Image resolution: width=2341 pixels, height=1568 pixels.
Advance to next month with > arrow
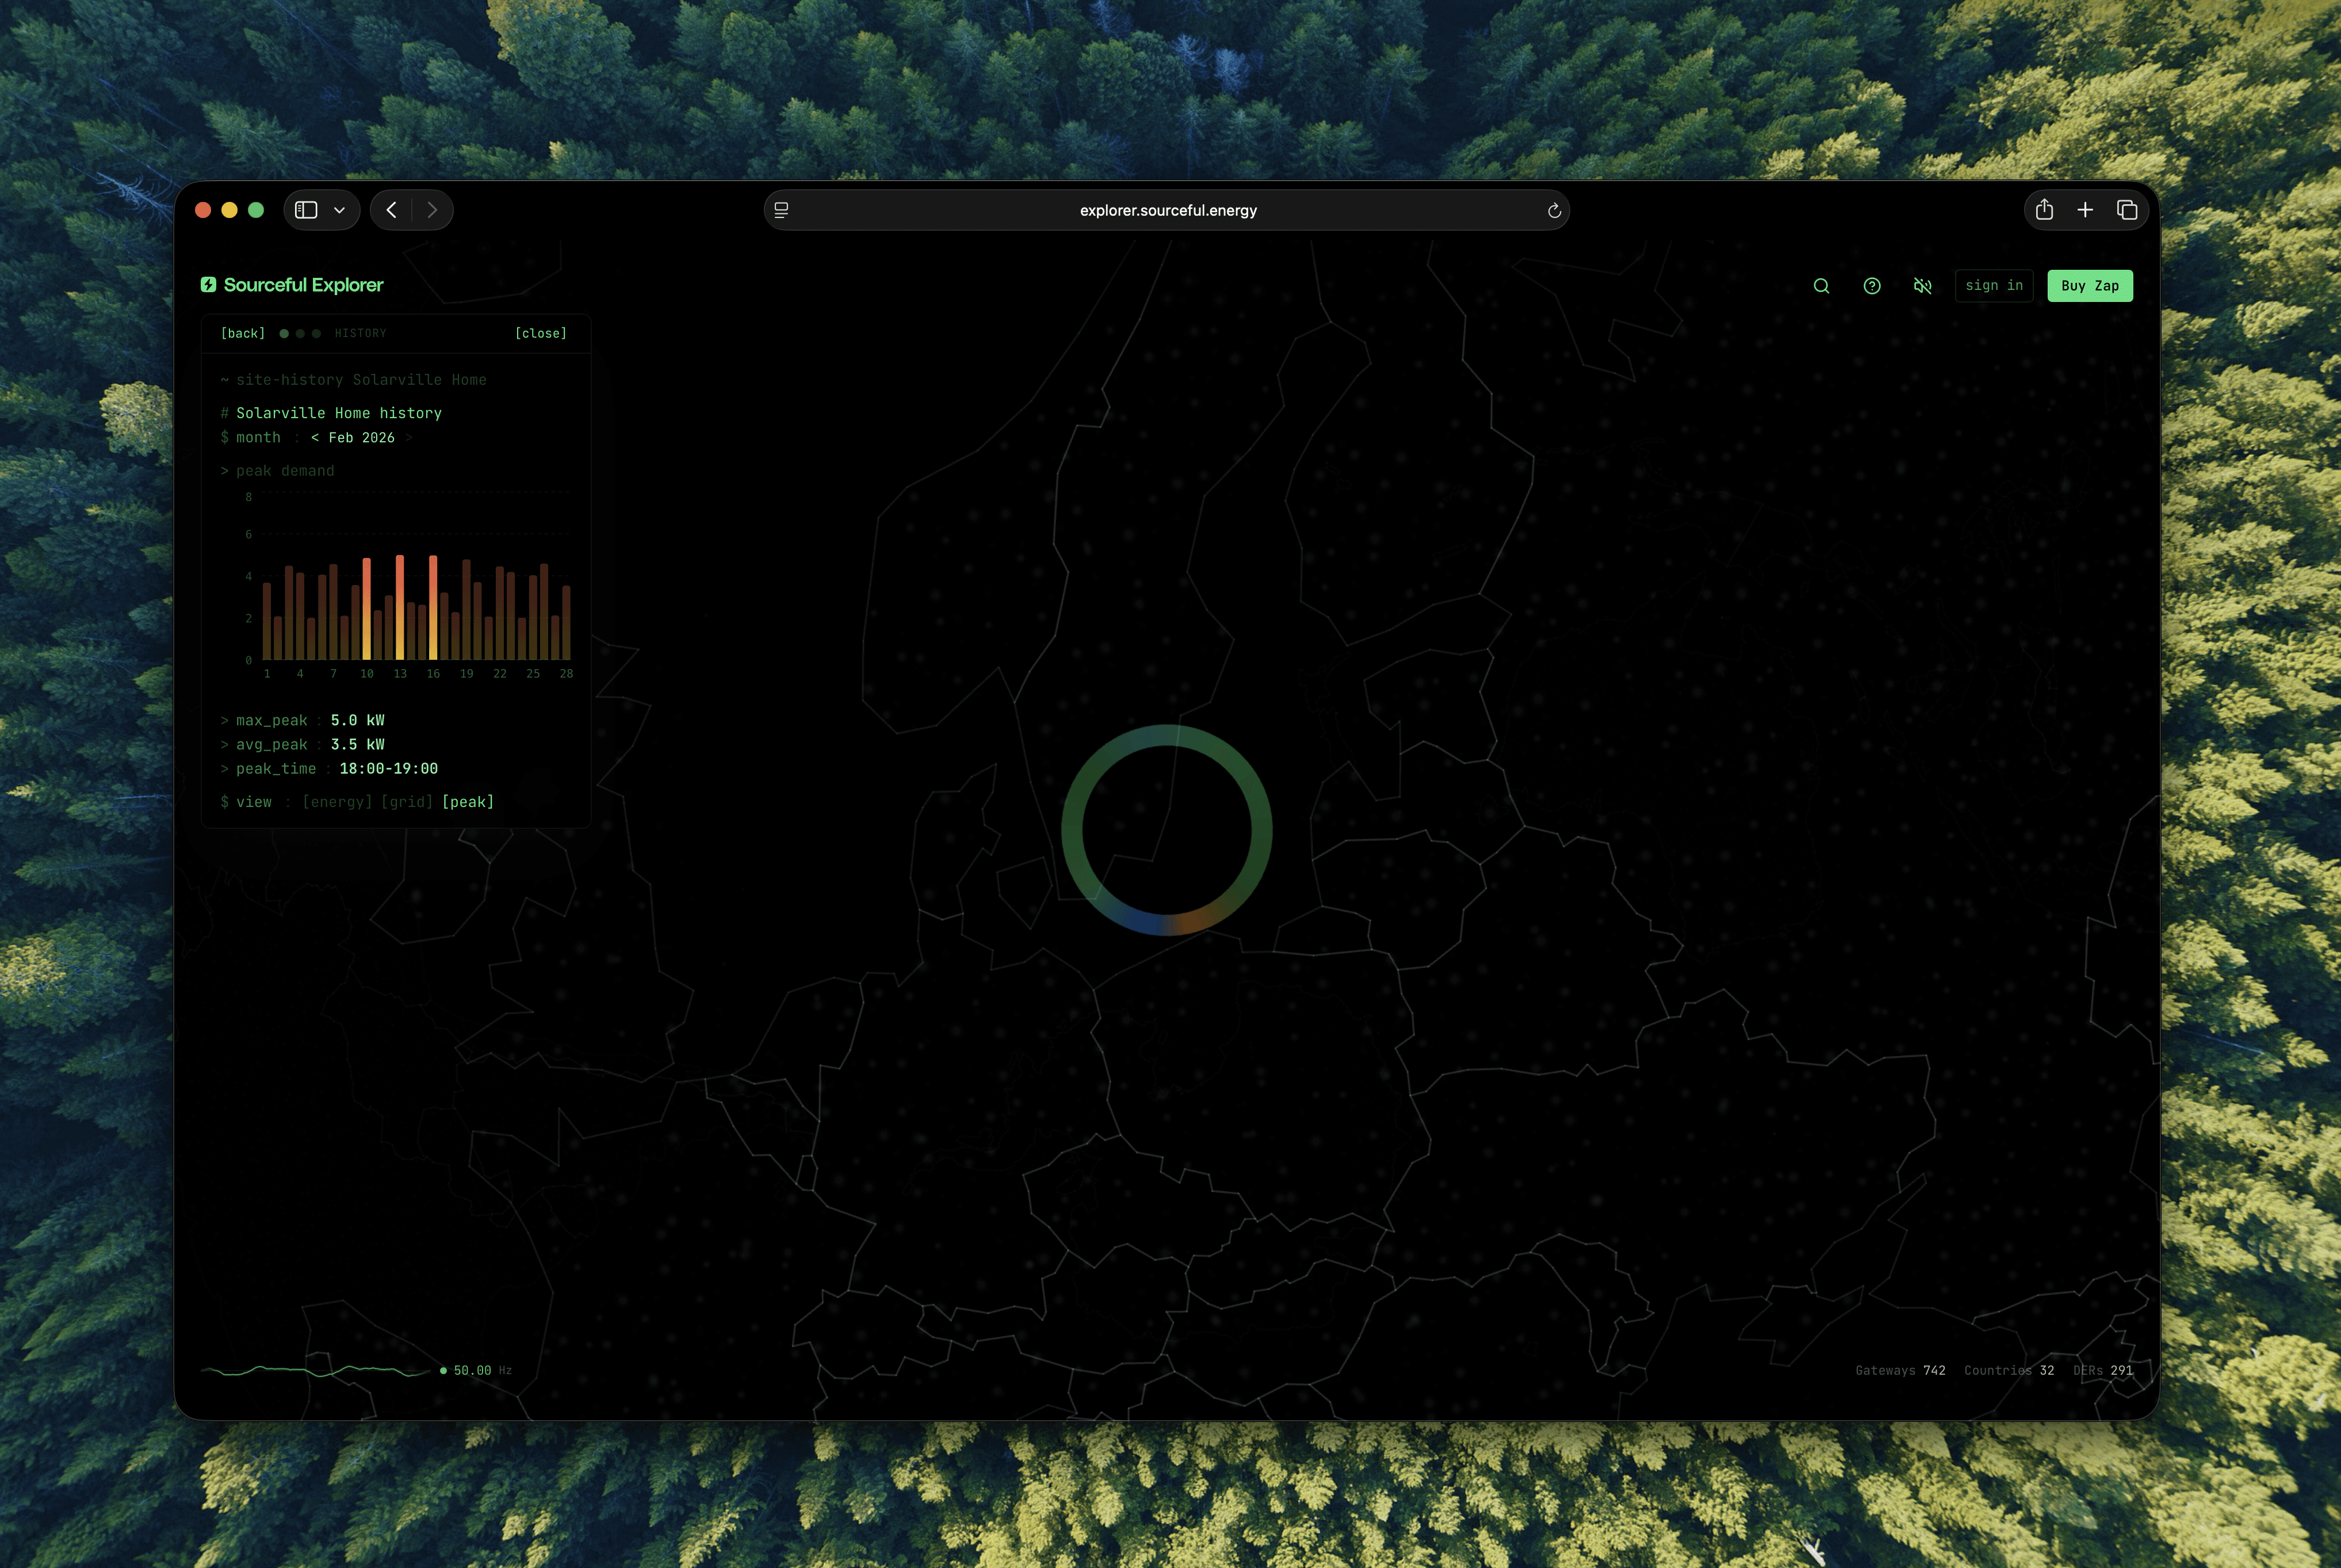click(410, 437)
